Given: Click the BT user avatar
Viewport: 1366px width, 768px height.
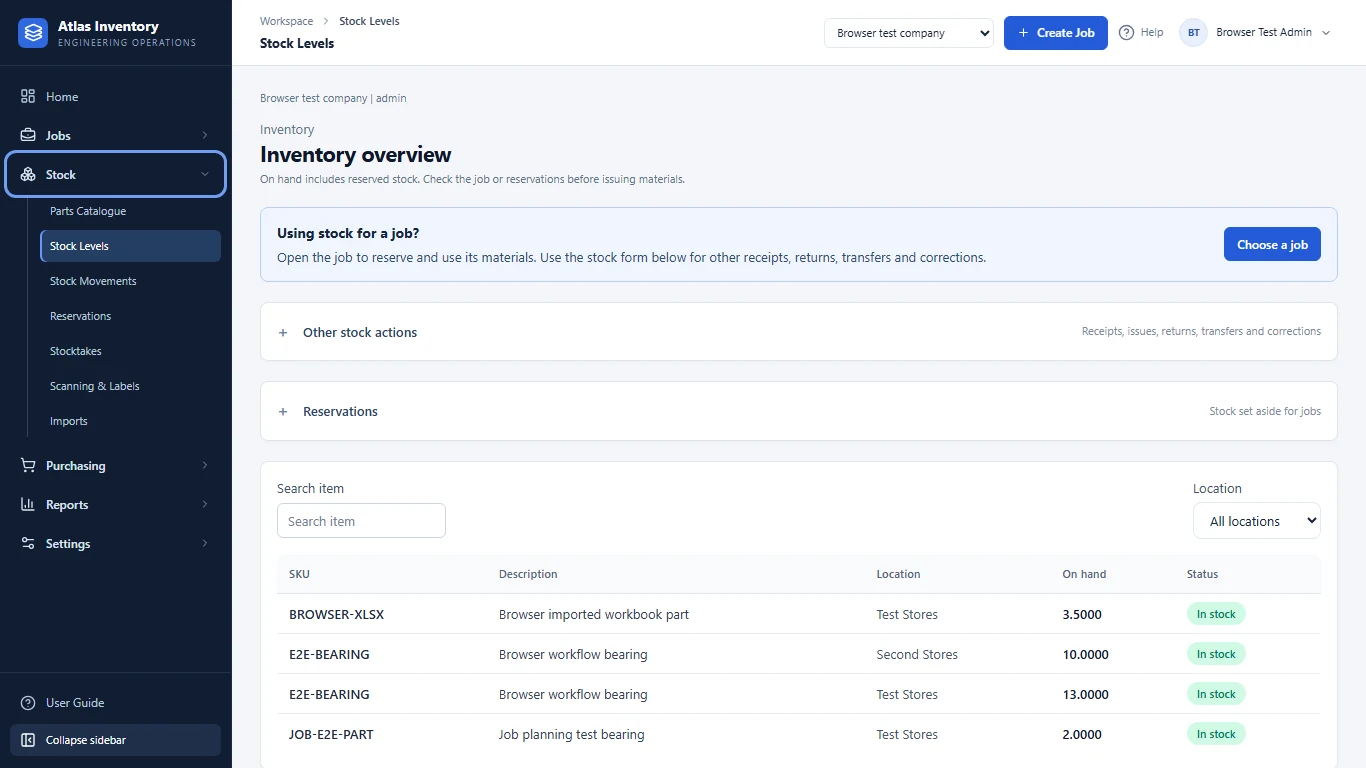Looking at the screenshot, I should pos(1194,33).
